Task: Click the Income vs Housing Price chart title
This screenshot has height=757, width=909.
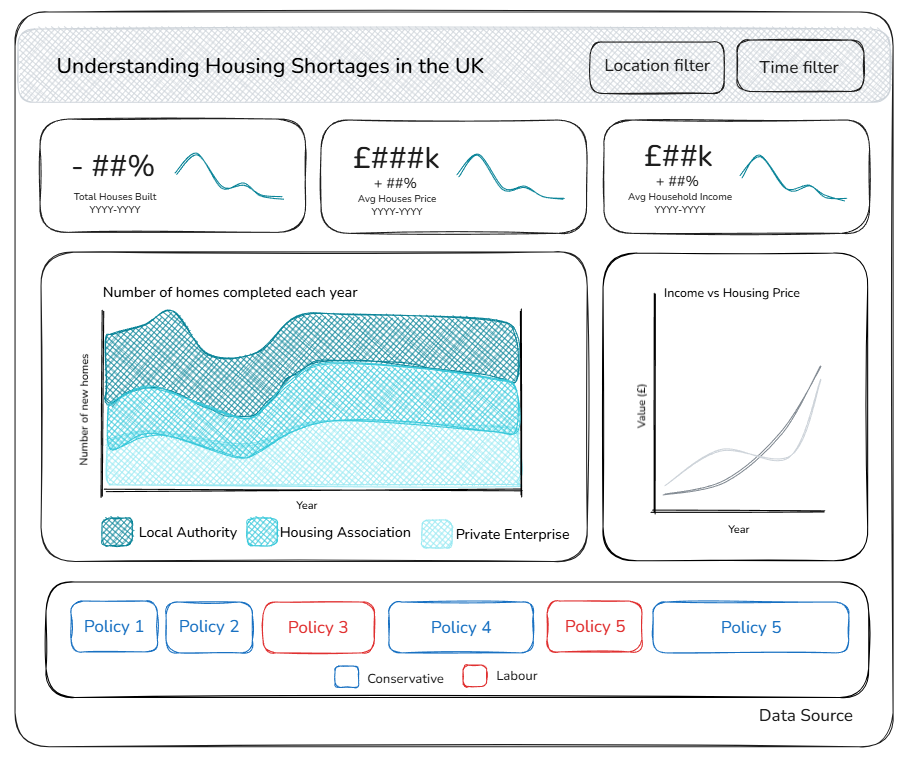Action: coord(731,293)
